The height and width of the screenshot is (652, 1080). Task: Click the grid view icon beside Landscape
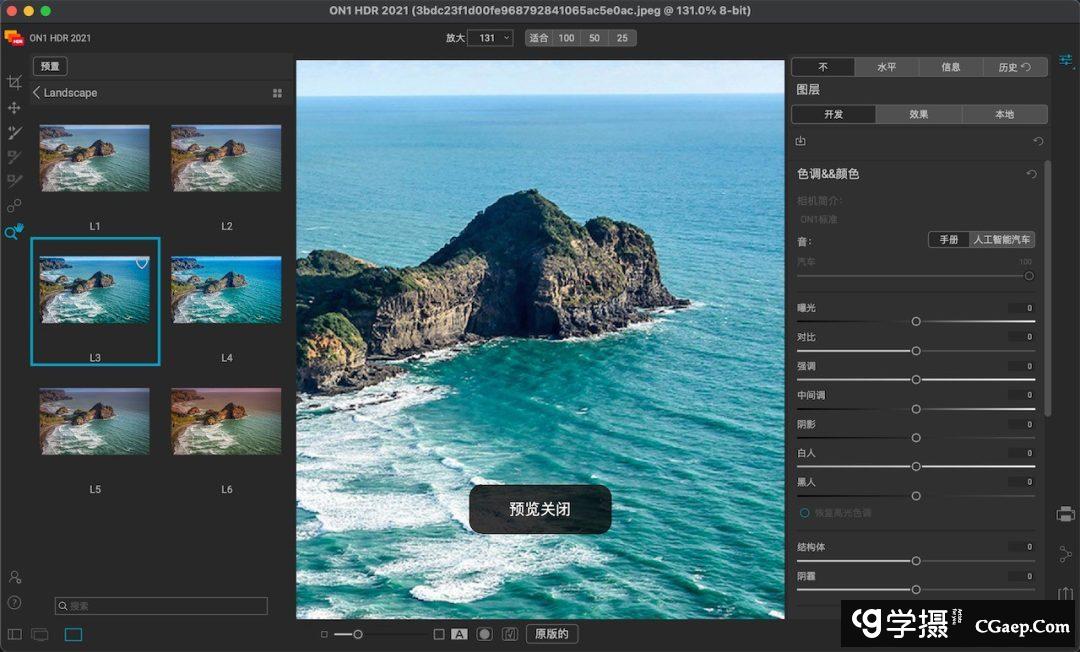click(277, 93)
